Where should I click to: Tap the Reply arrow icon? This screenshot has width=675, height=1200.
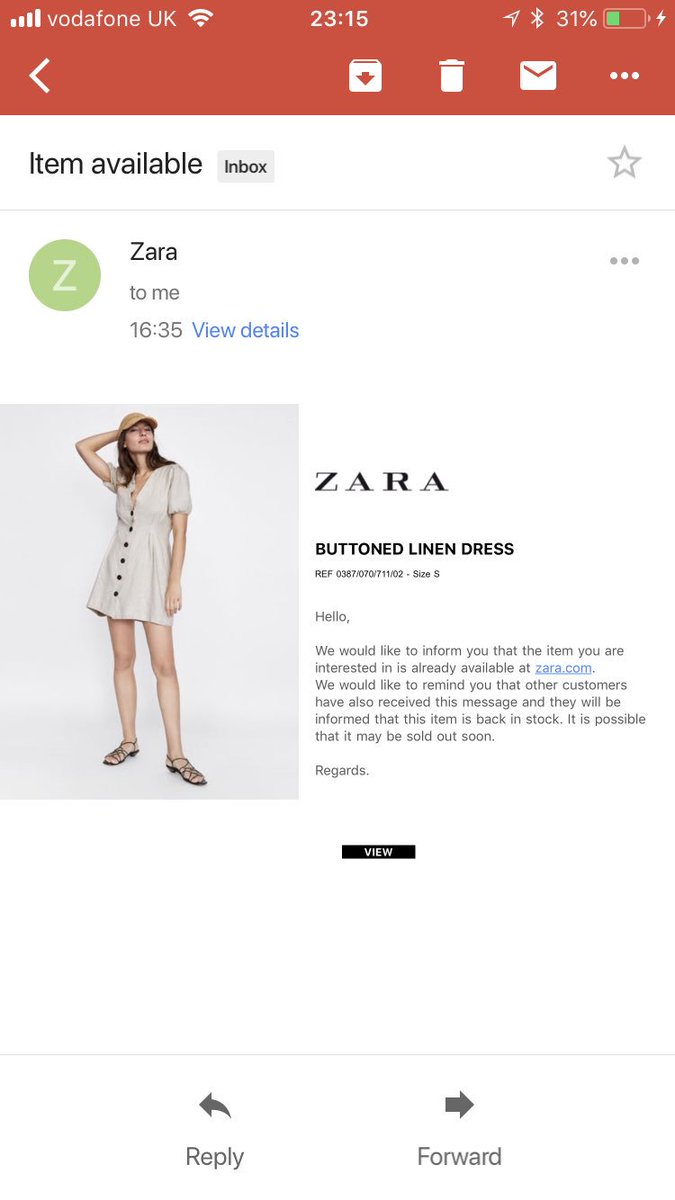click(215, 1105)
